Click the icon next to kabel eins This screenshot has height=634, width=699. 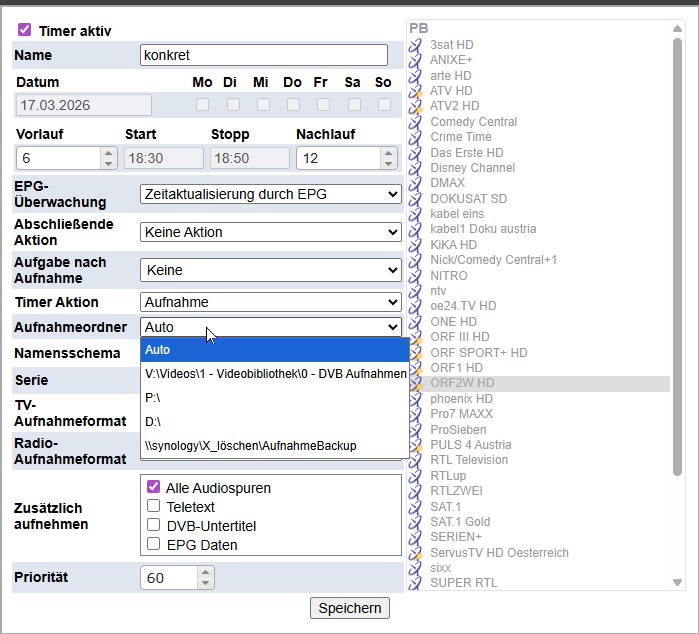(416, 214)
